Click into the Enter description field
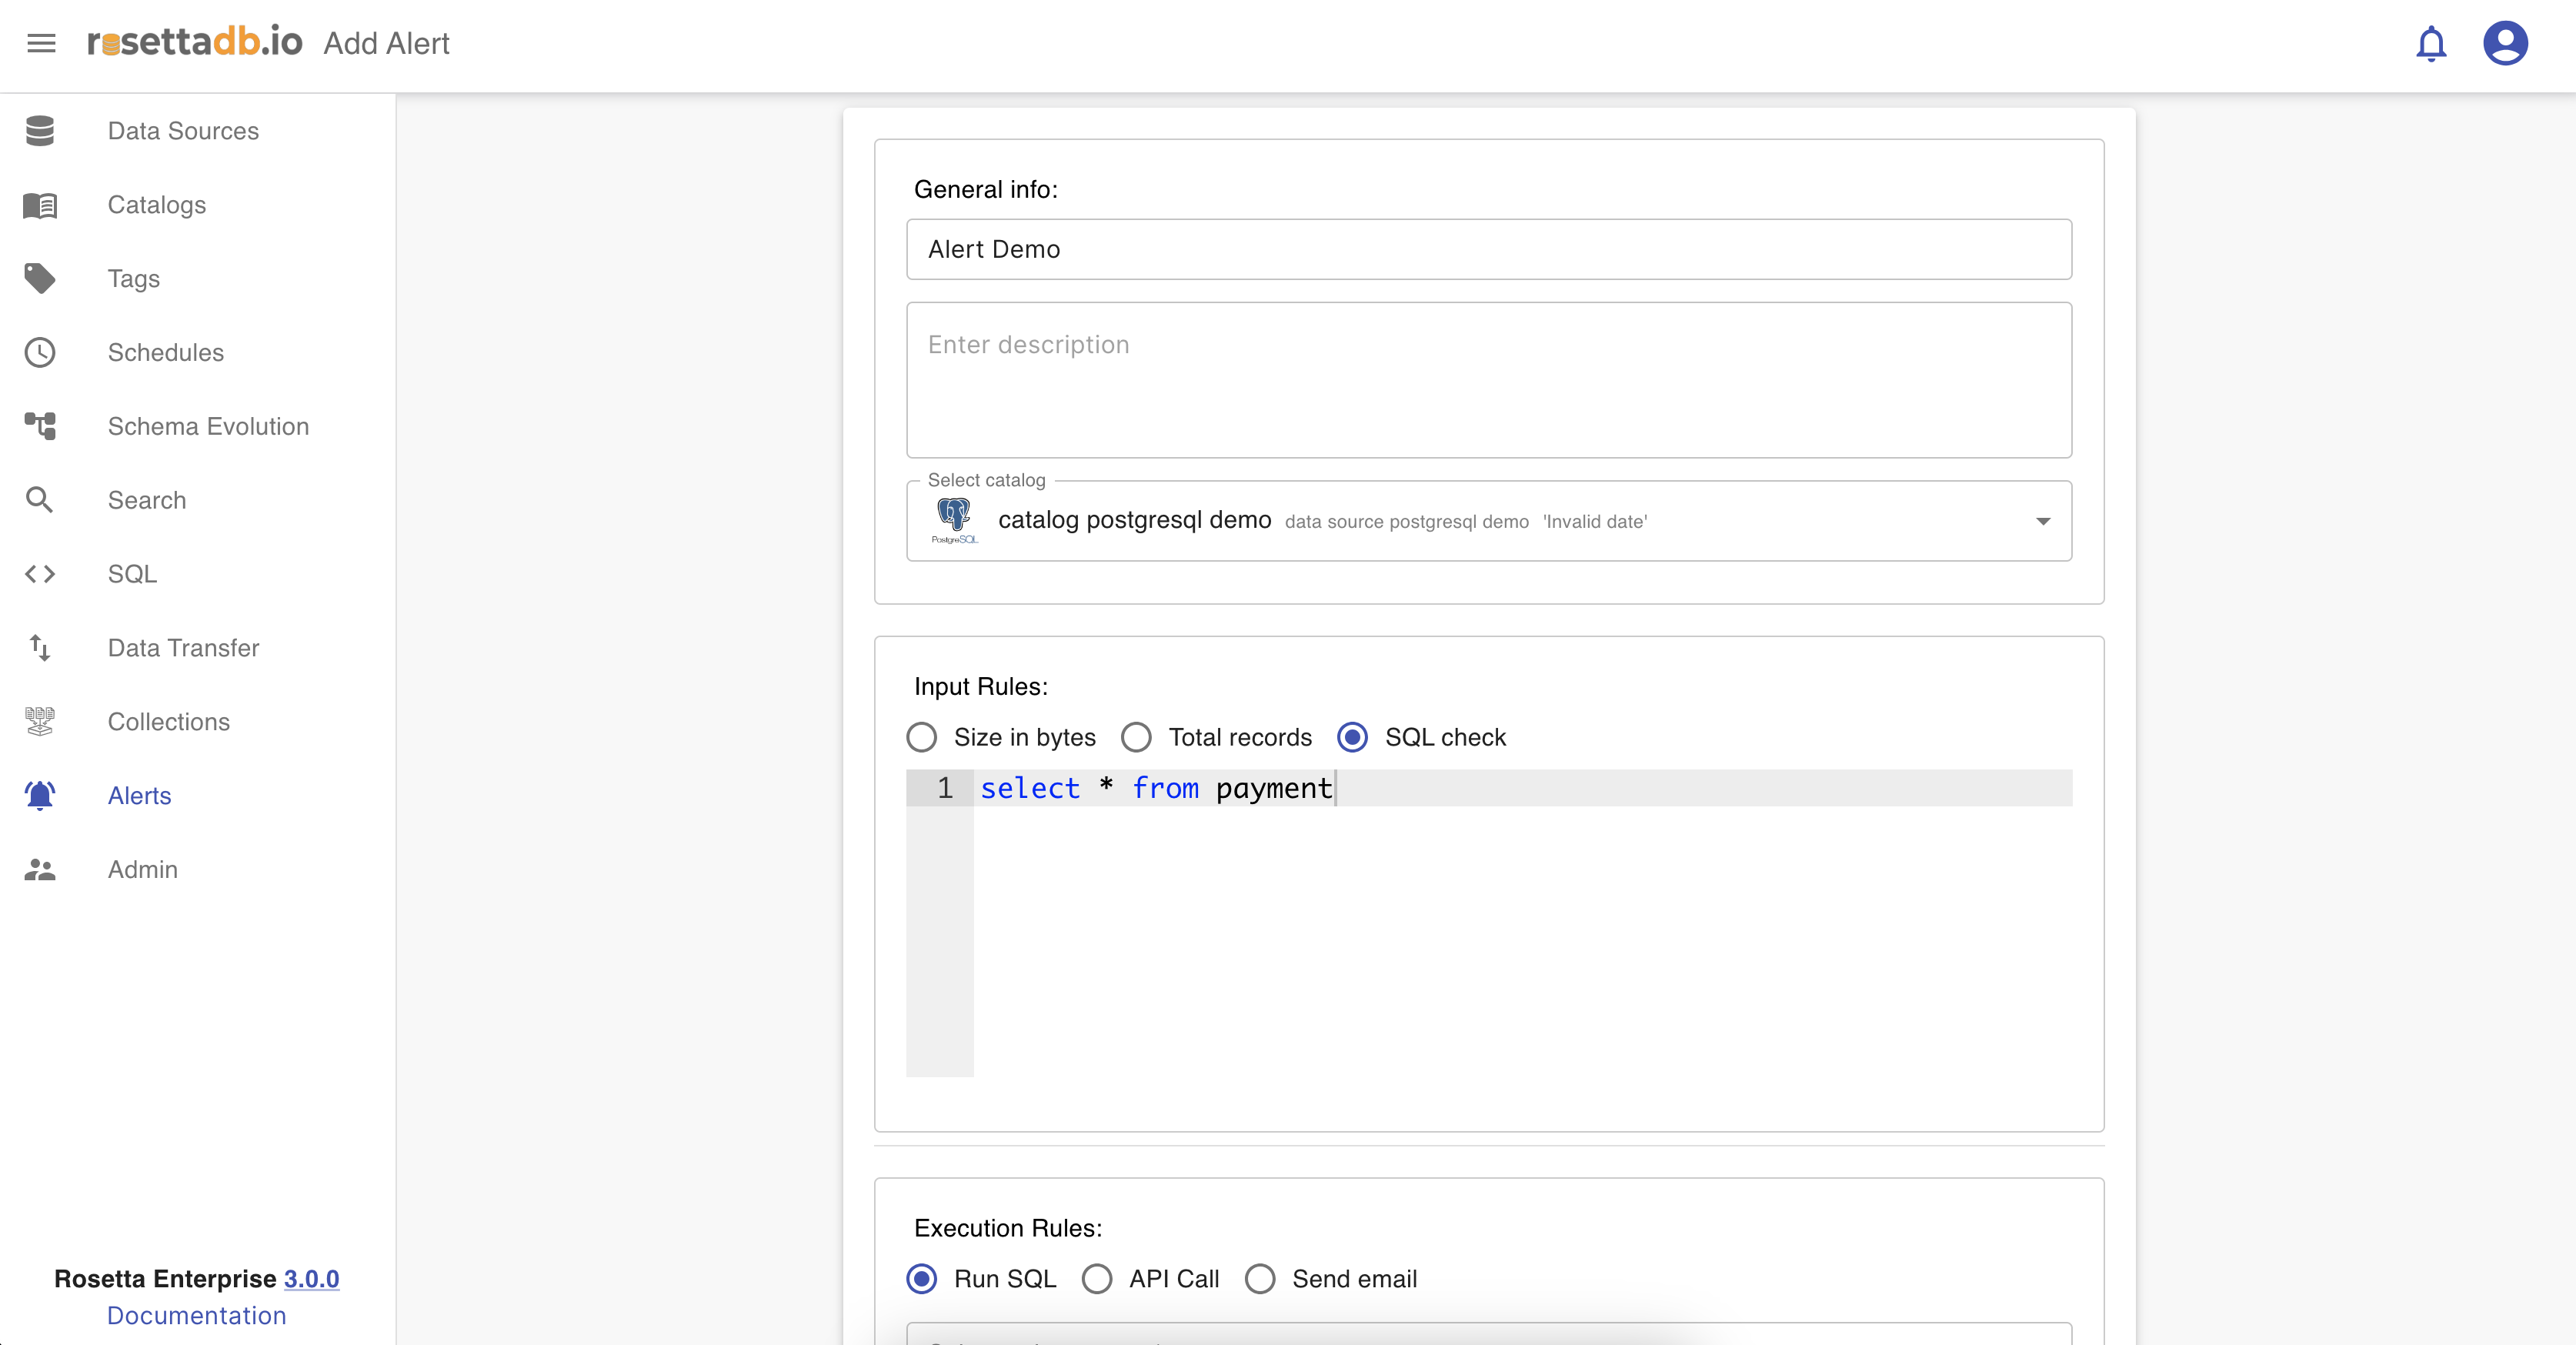 (1488, 380)
